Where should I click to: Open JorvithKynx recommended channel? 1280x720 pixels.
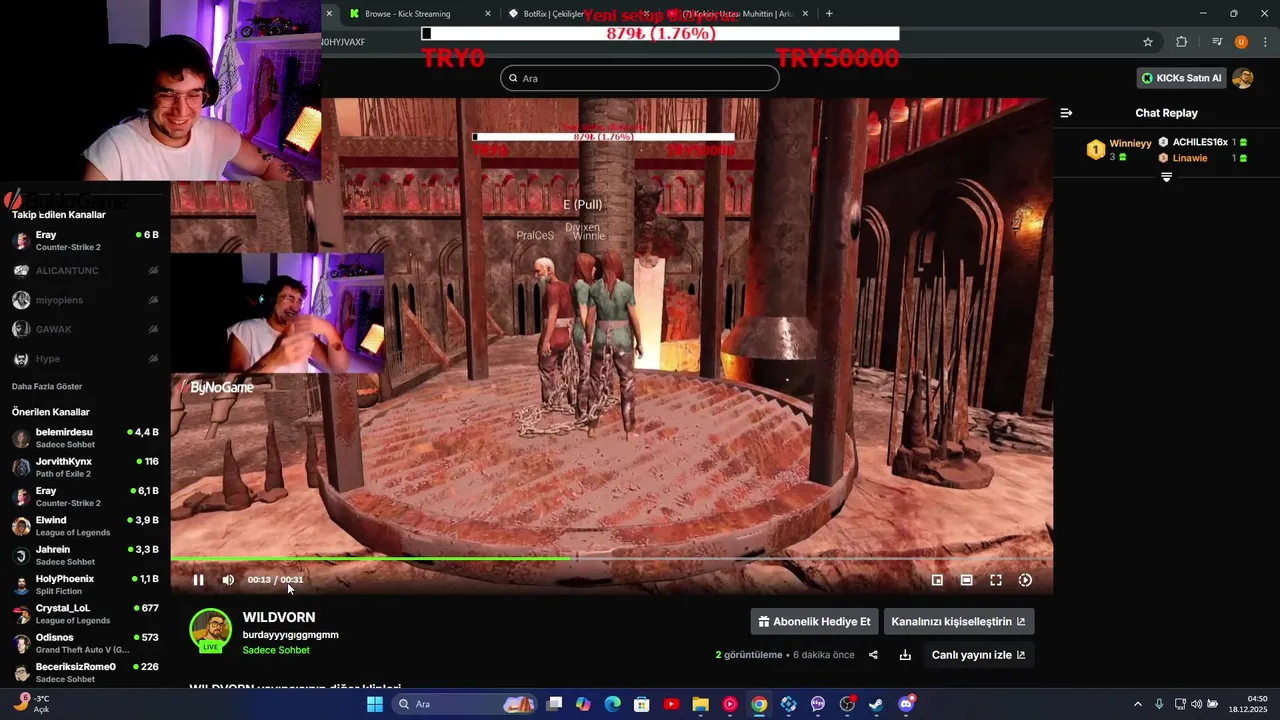(x=85, y=467)
